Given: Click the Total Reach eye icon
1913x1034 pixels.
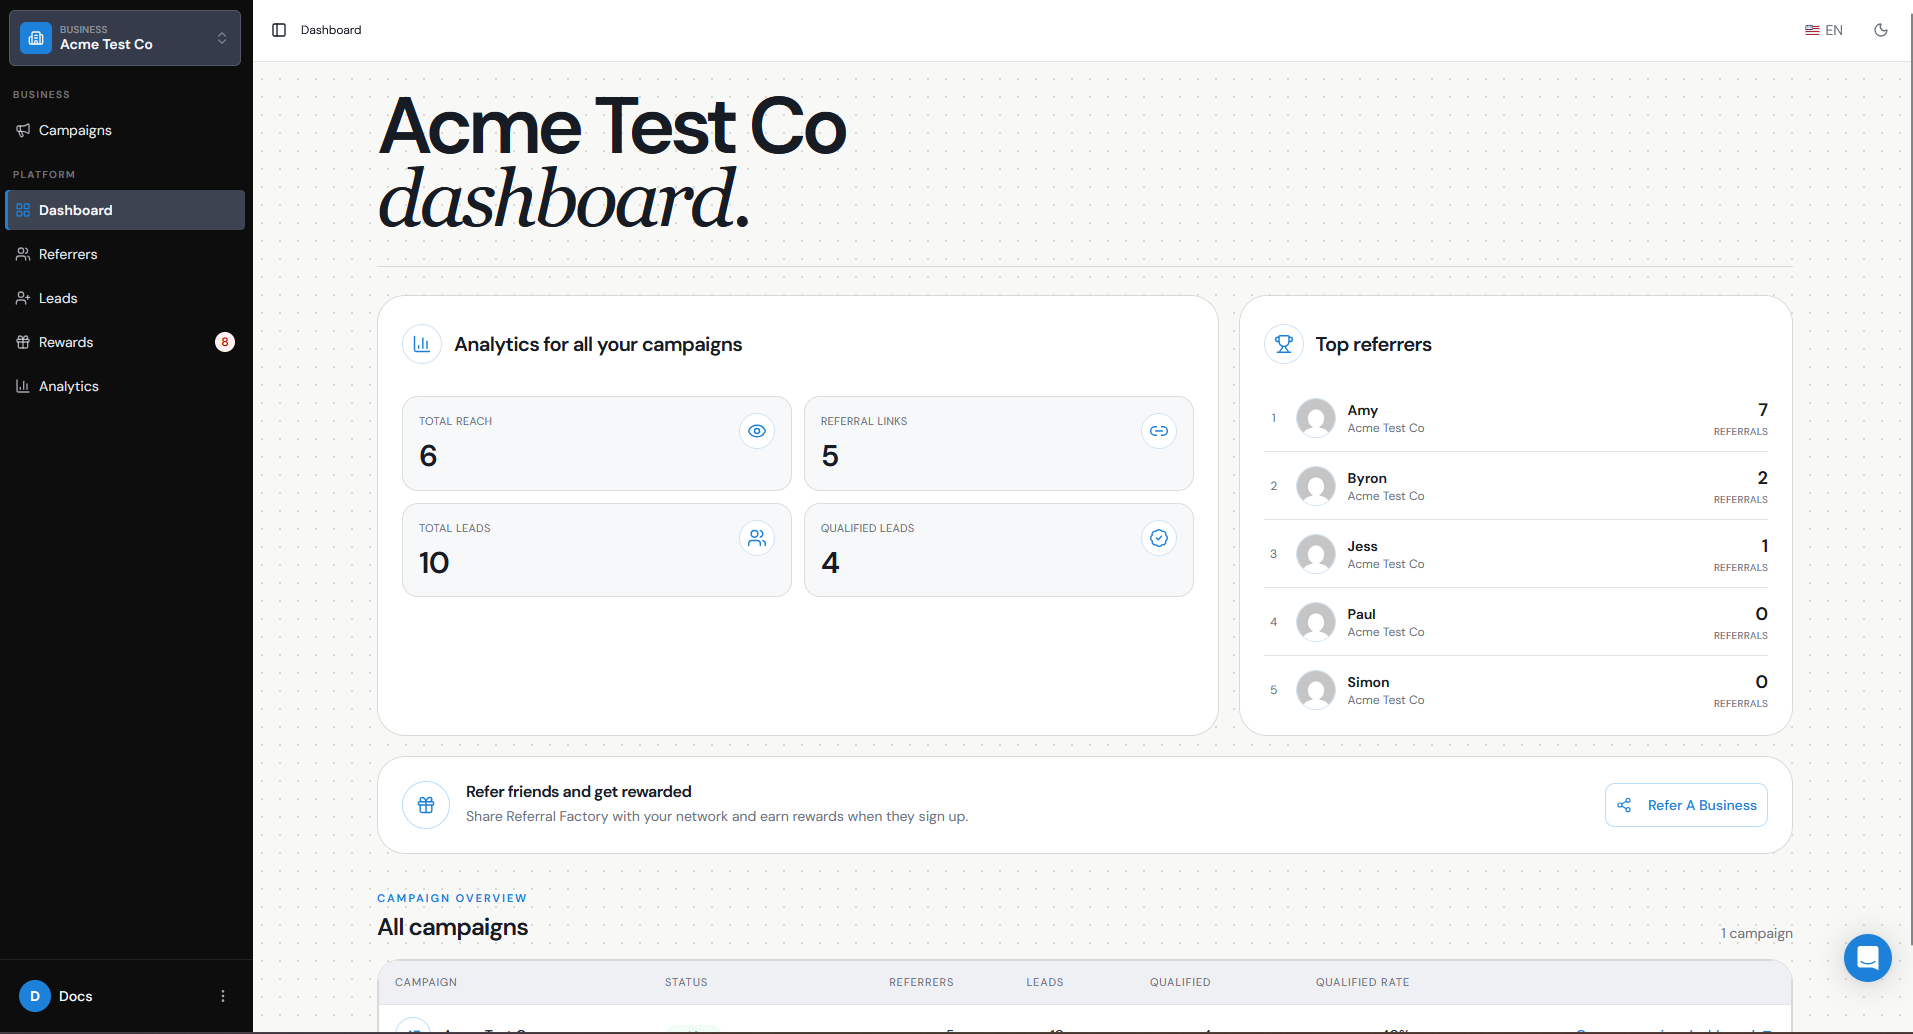Looking at the screenshot, I should [x=757, y=431].
